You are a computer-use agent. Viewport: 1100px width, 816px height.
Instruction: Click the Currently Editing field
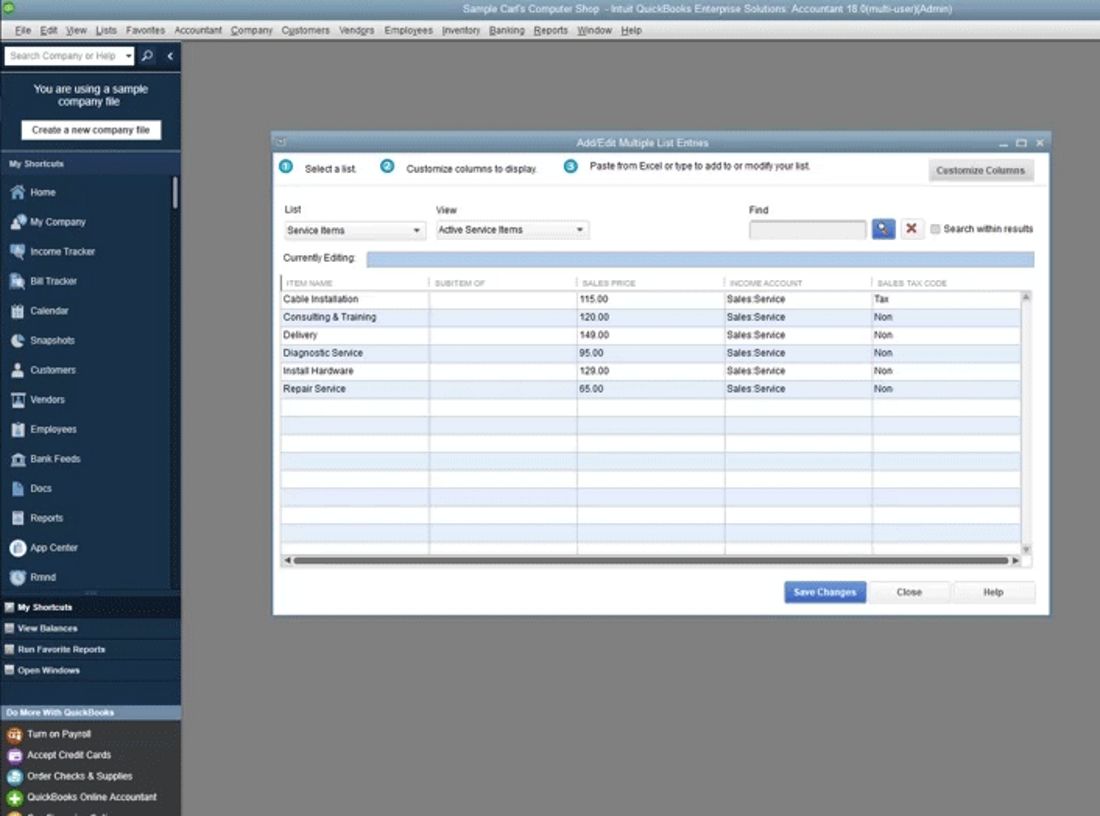[700, 259]
